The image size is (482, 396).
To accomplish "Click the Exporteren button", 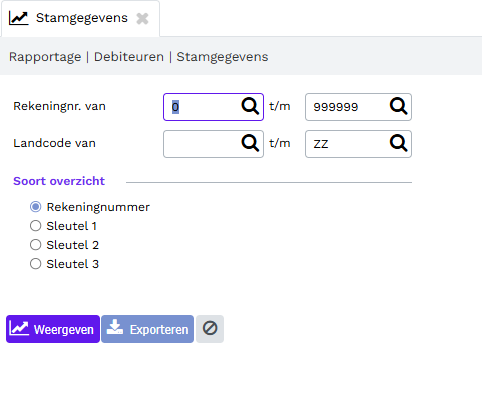I will click(147, 329).
